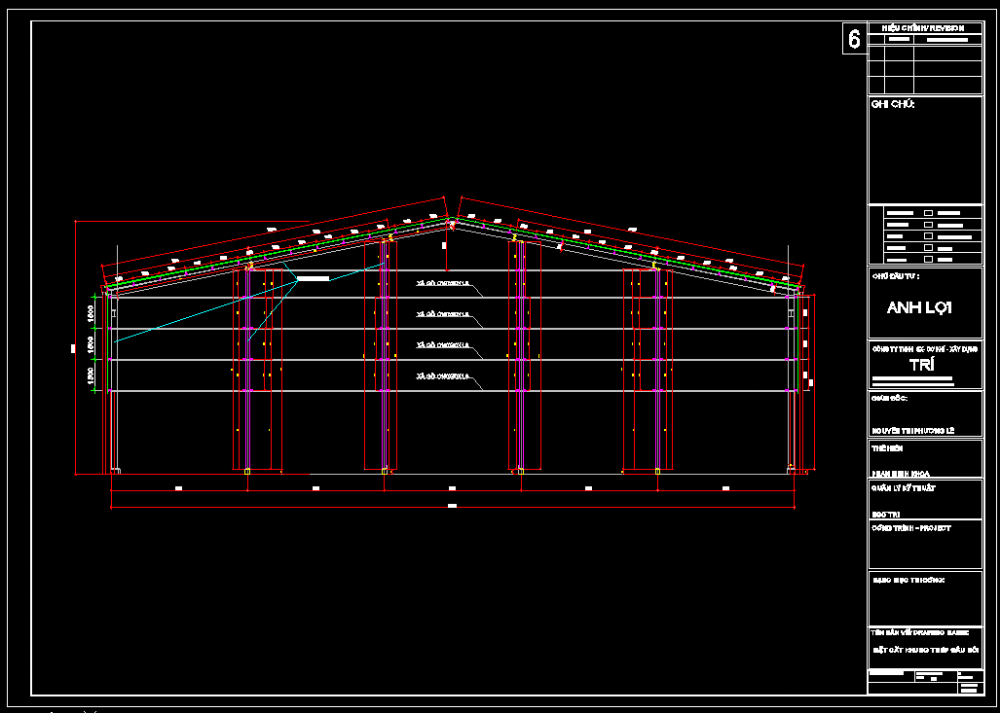Click the 'GHI CHÚ:' notes label
The image size is (1000, 713).
point(892,105)
